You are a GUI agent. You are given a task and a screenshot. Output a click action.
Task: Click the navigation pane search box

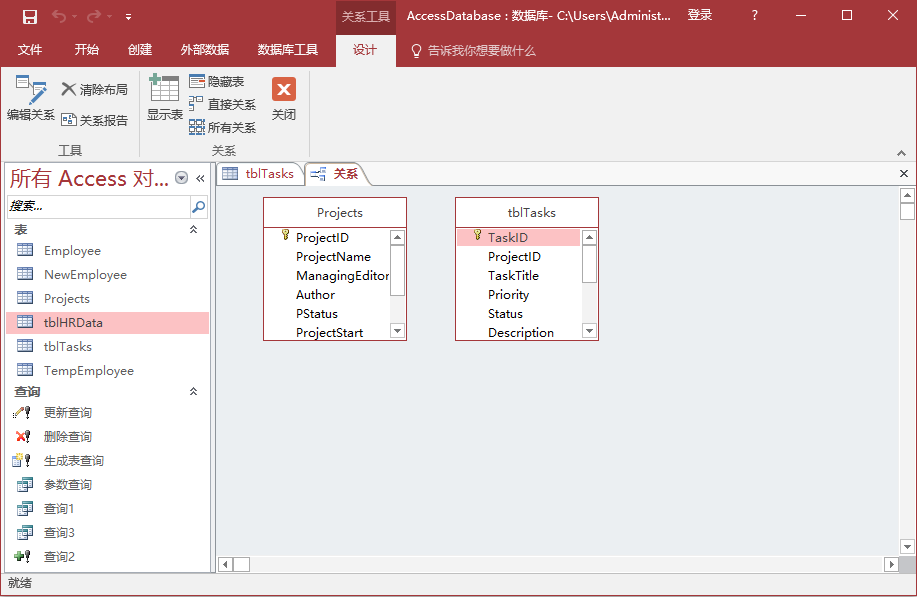click(x=98, y=206)
